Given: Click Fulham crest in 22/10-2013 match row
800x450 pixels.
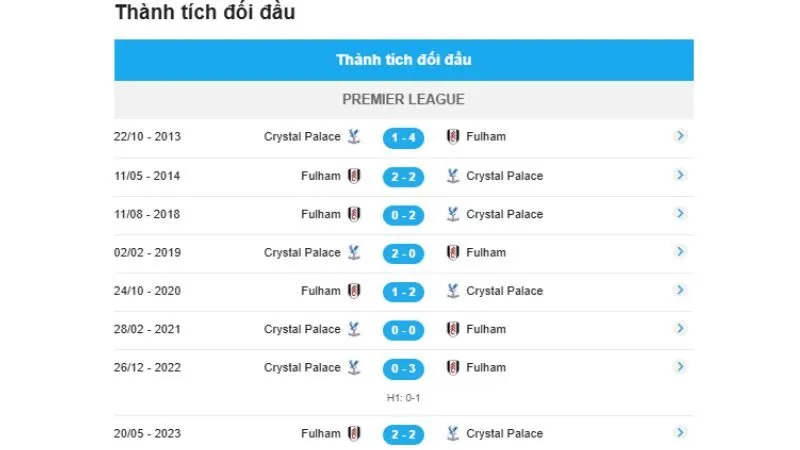Looking at the screenshot, I should 454,137.
